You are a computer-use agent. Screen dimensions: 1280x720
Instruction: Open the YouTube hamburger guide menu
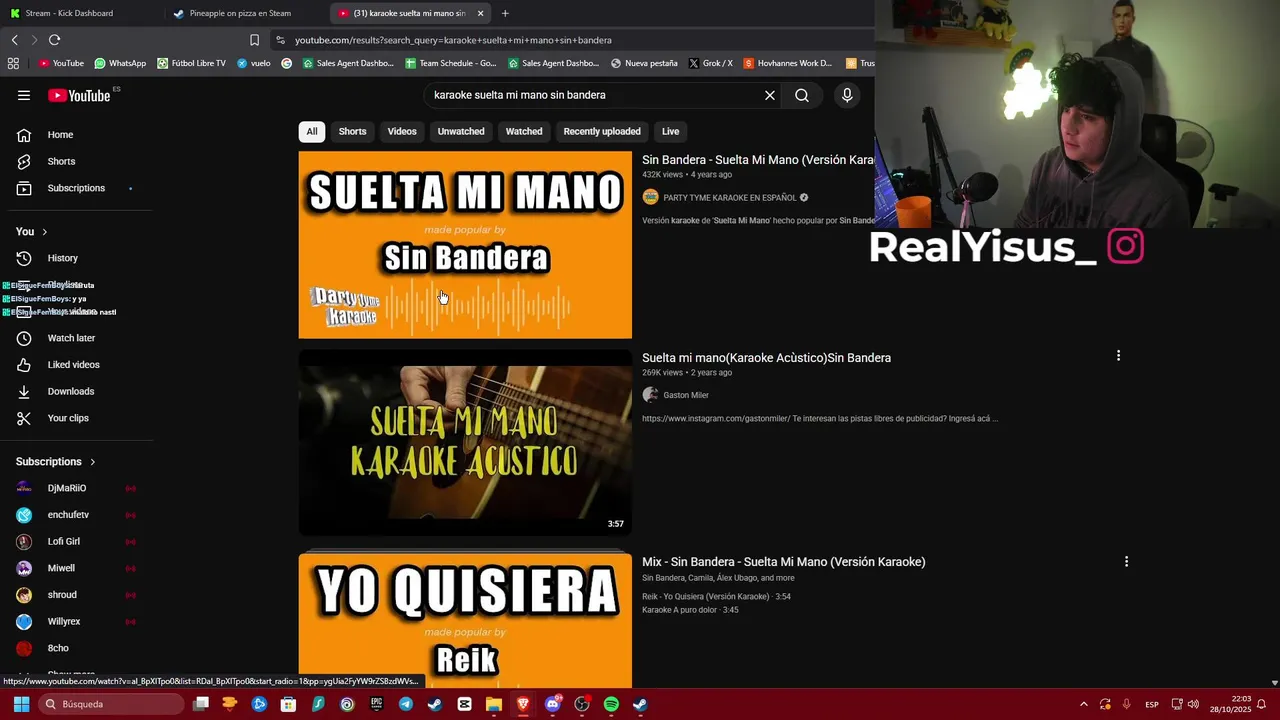click(x=24, y=95)
